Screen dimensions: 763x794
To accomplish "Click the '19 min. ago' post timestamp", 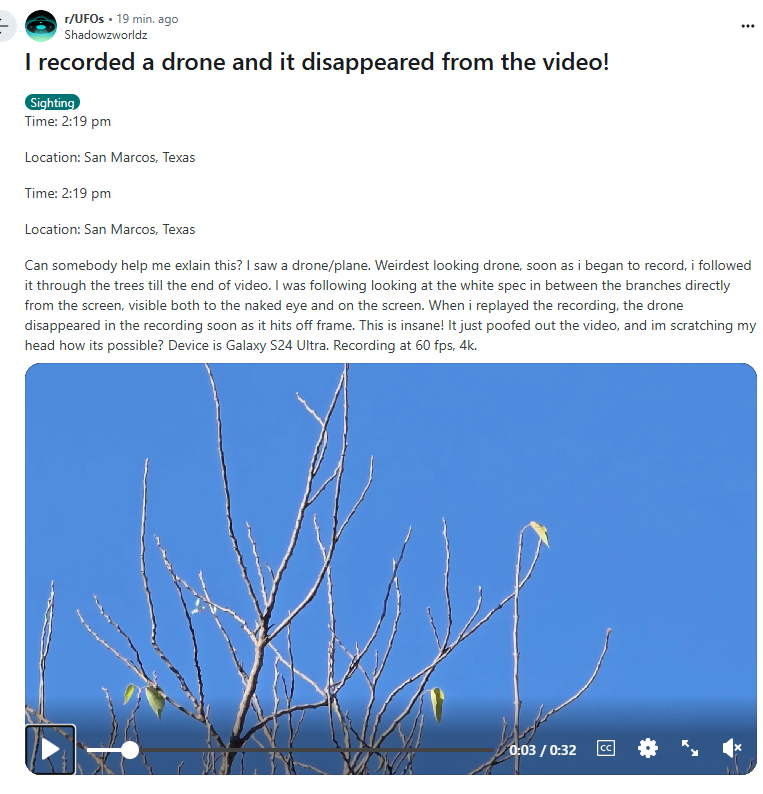I will coord(147,19).
